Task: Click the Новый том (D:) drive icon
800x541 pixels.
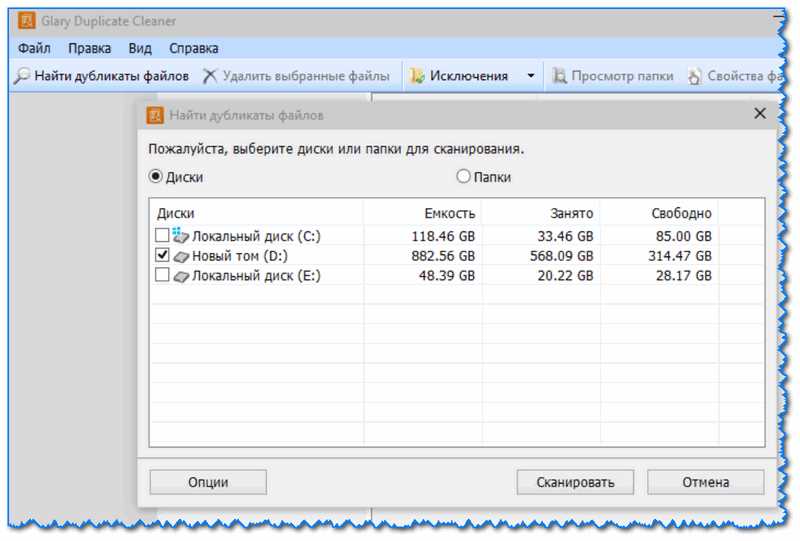Action: 181,256
